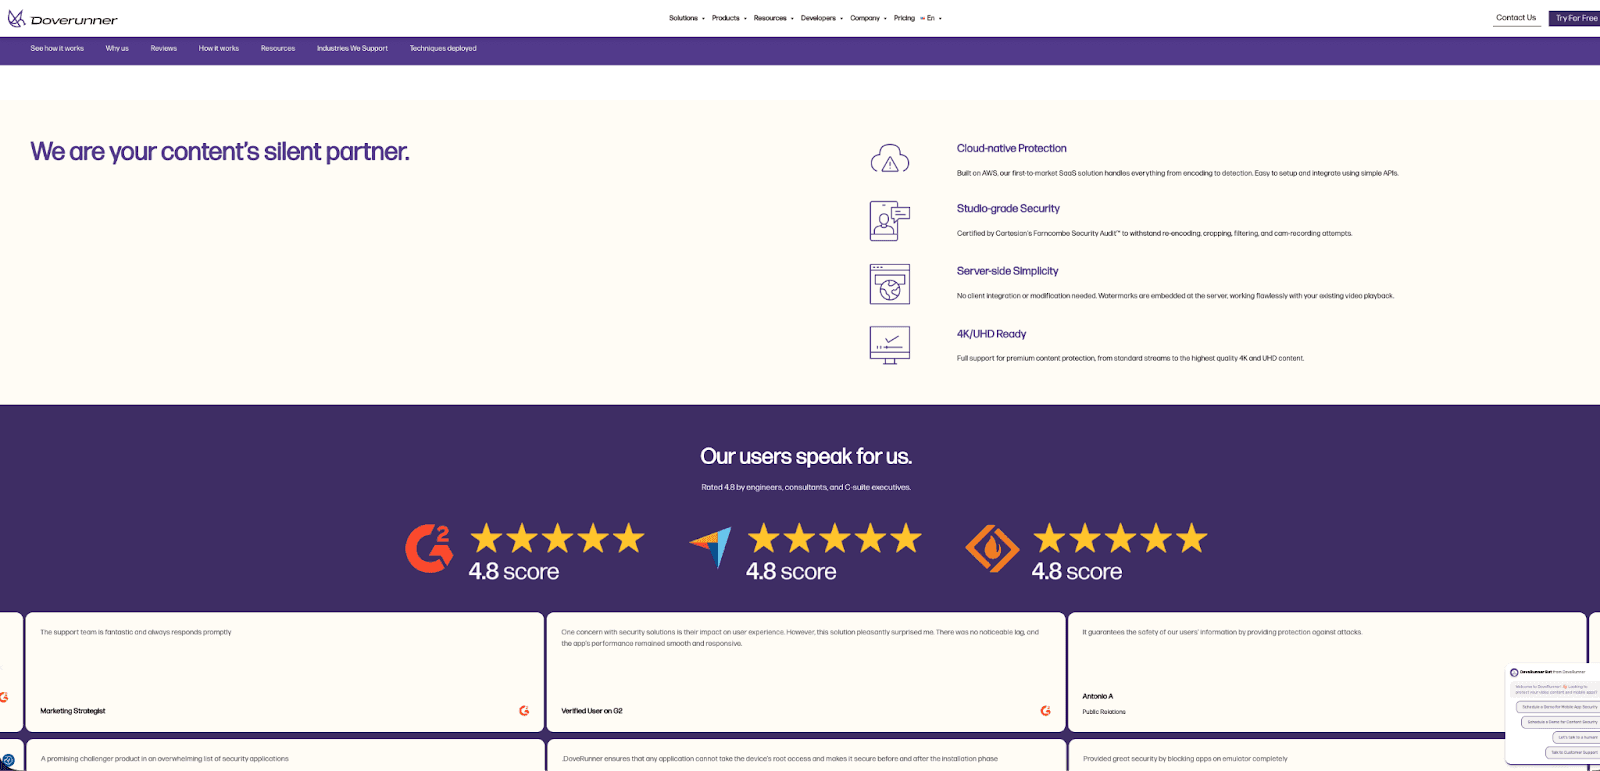Click the Studio-grade Security icon
The image size is (1600, 771).
(x=889, y=221)
